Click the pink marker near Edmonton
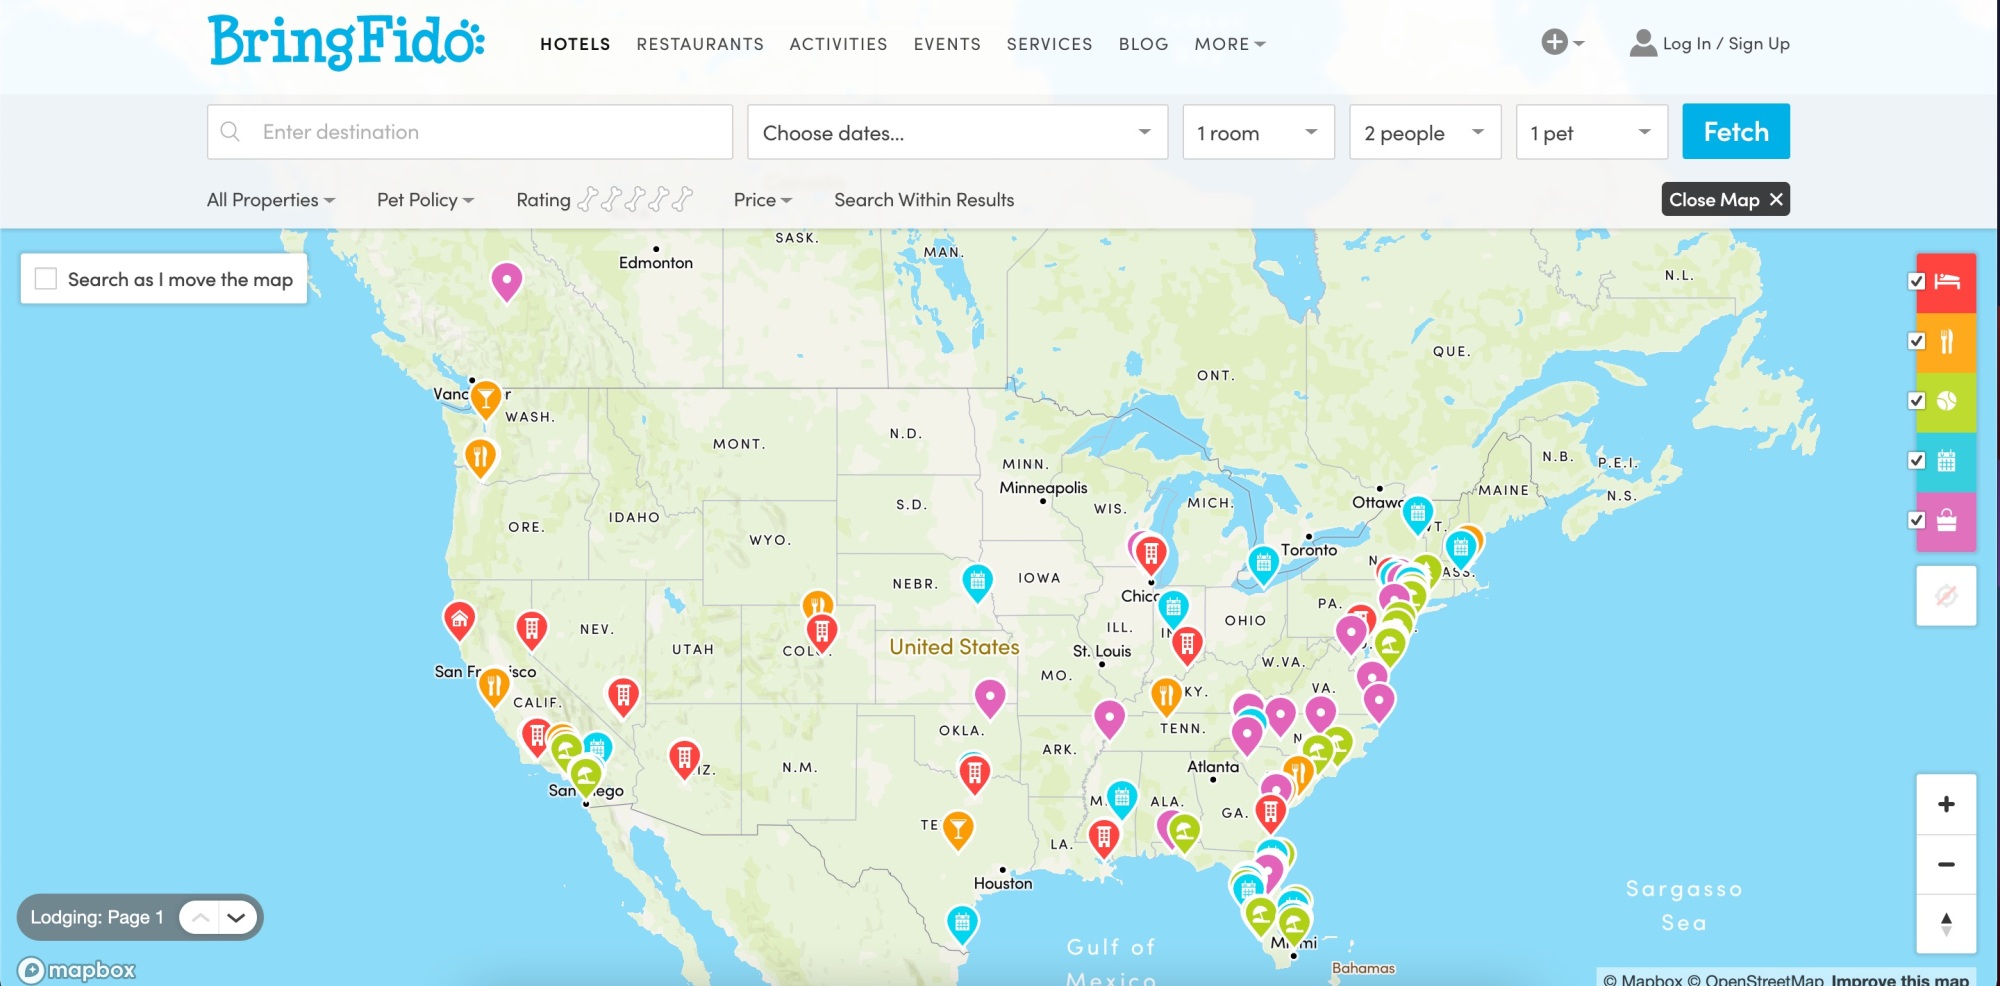Viewport: 2000px width, 986px height. 507,281
